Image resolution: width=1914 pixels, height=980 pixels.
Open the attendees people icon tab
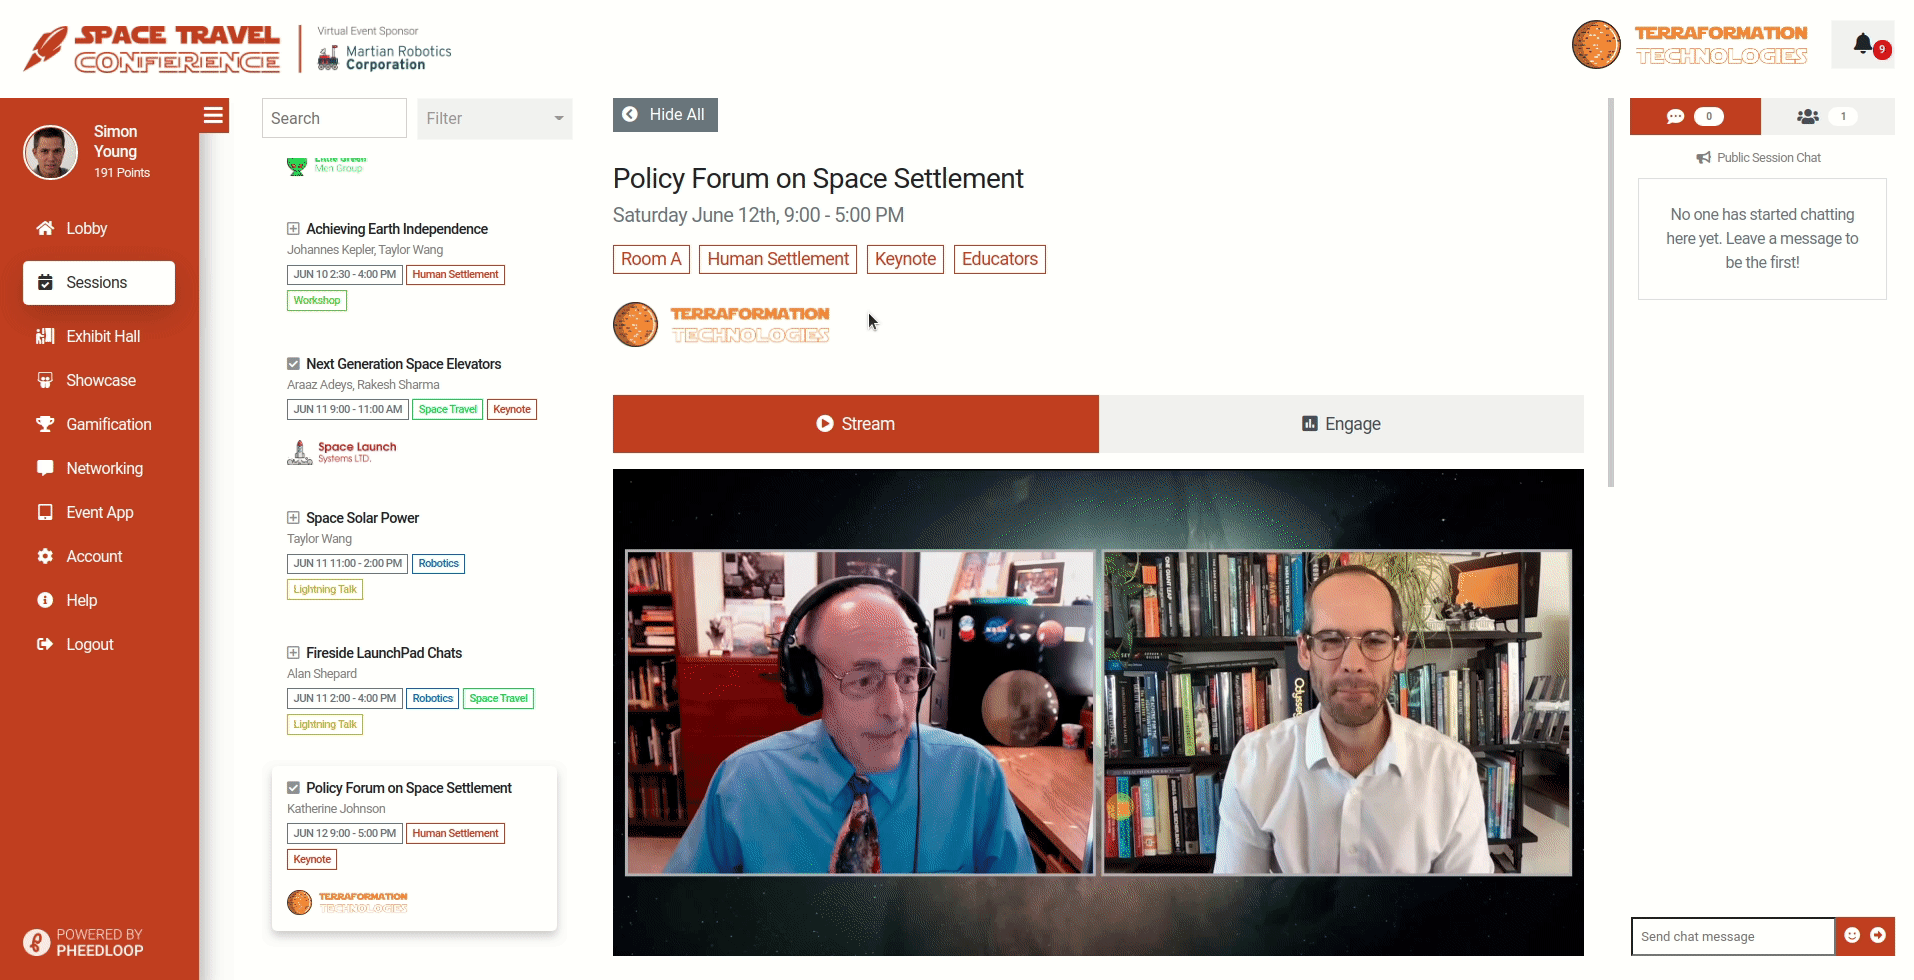coord(1827,116)
